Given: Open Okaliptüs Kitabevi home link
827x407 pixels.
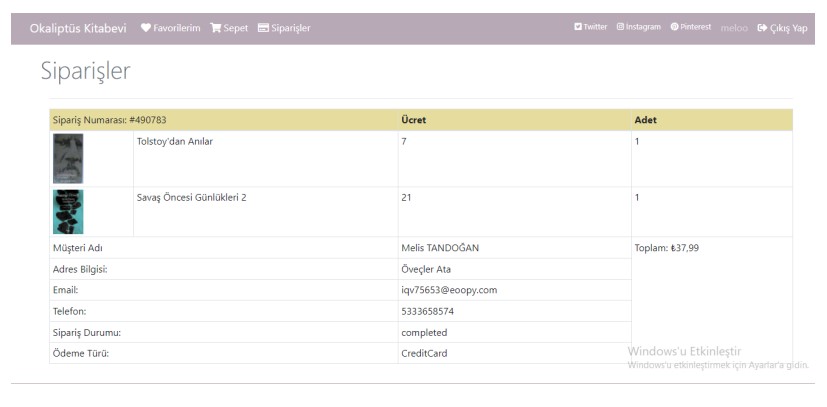Looking at the screenshot, I should click(78, 28).
